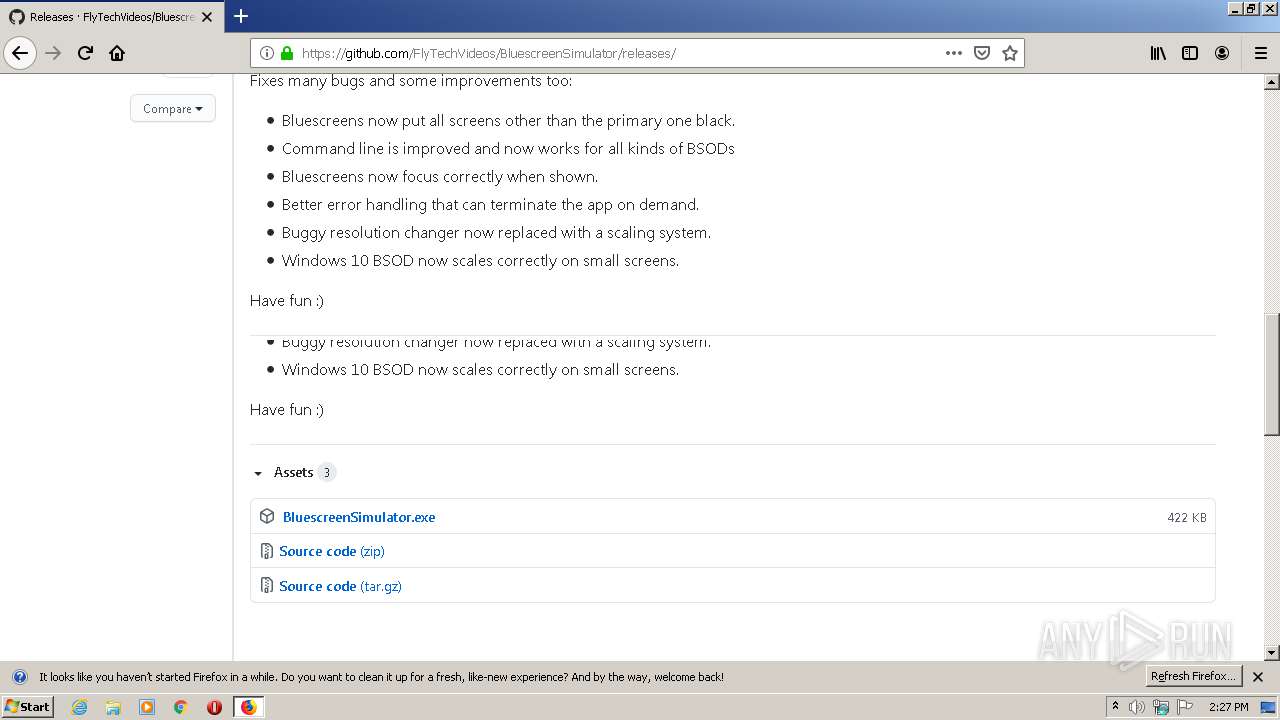1280x720 pixels.
Task: Click the Firefox taskbar button
Action: tap(248, 707)
